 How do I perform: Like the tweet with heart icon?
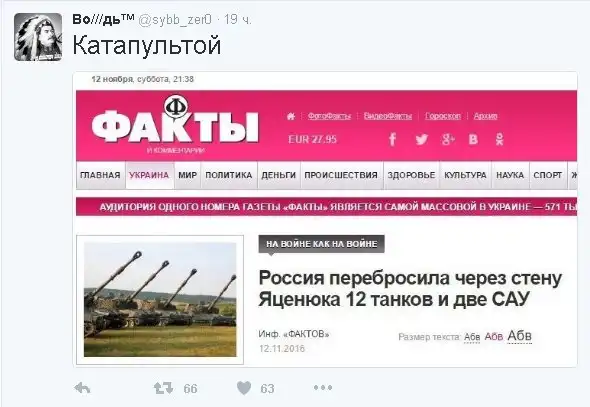click(244, 388)
